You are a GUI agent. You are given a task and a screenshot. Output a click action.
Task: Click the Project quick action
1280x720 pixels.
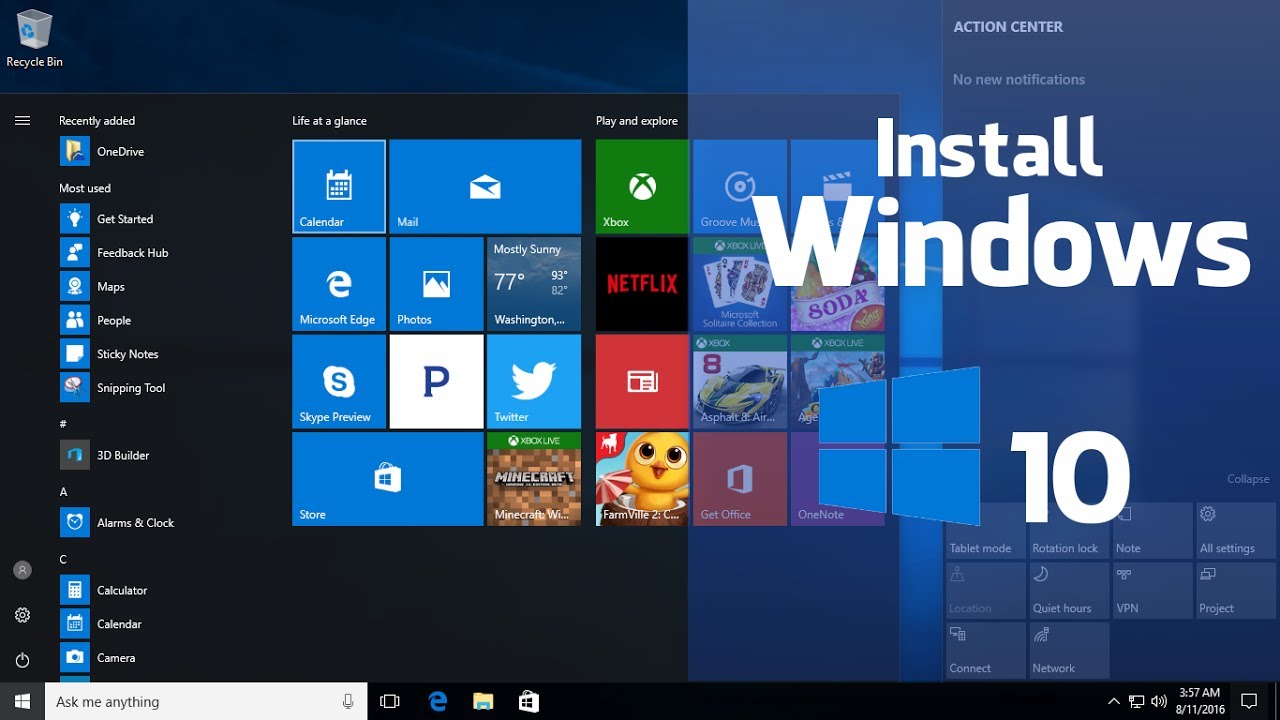click(x=1236, y=590)
